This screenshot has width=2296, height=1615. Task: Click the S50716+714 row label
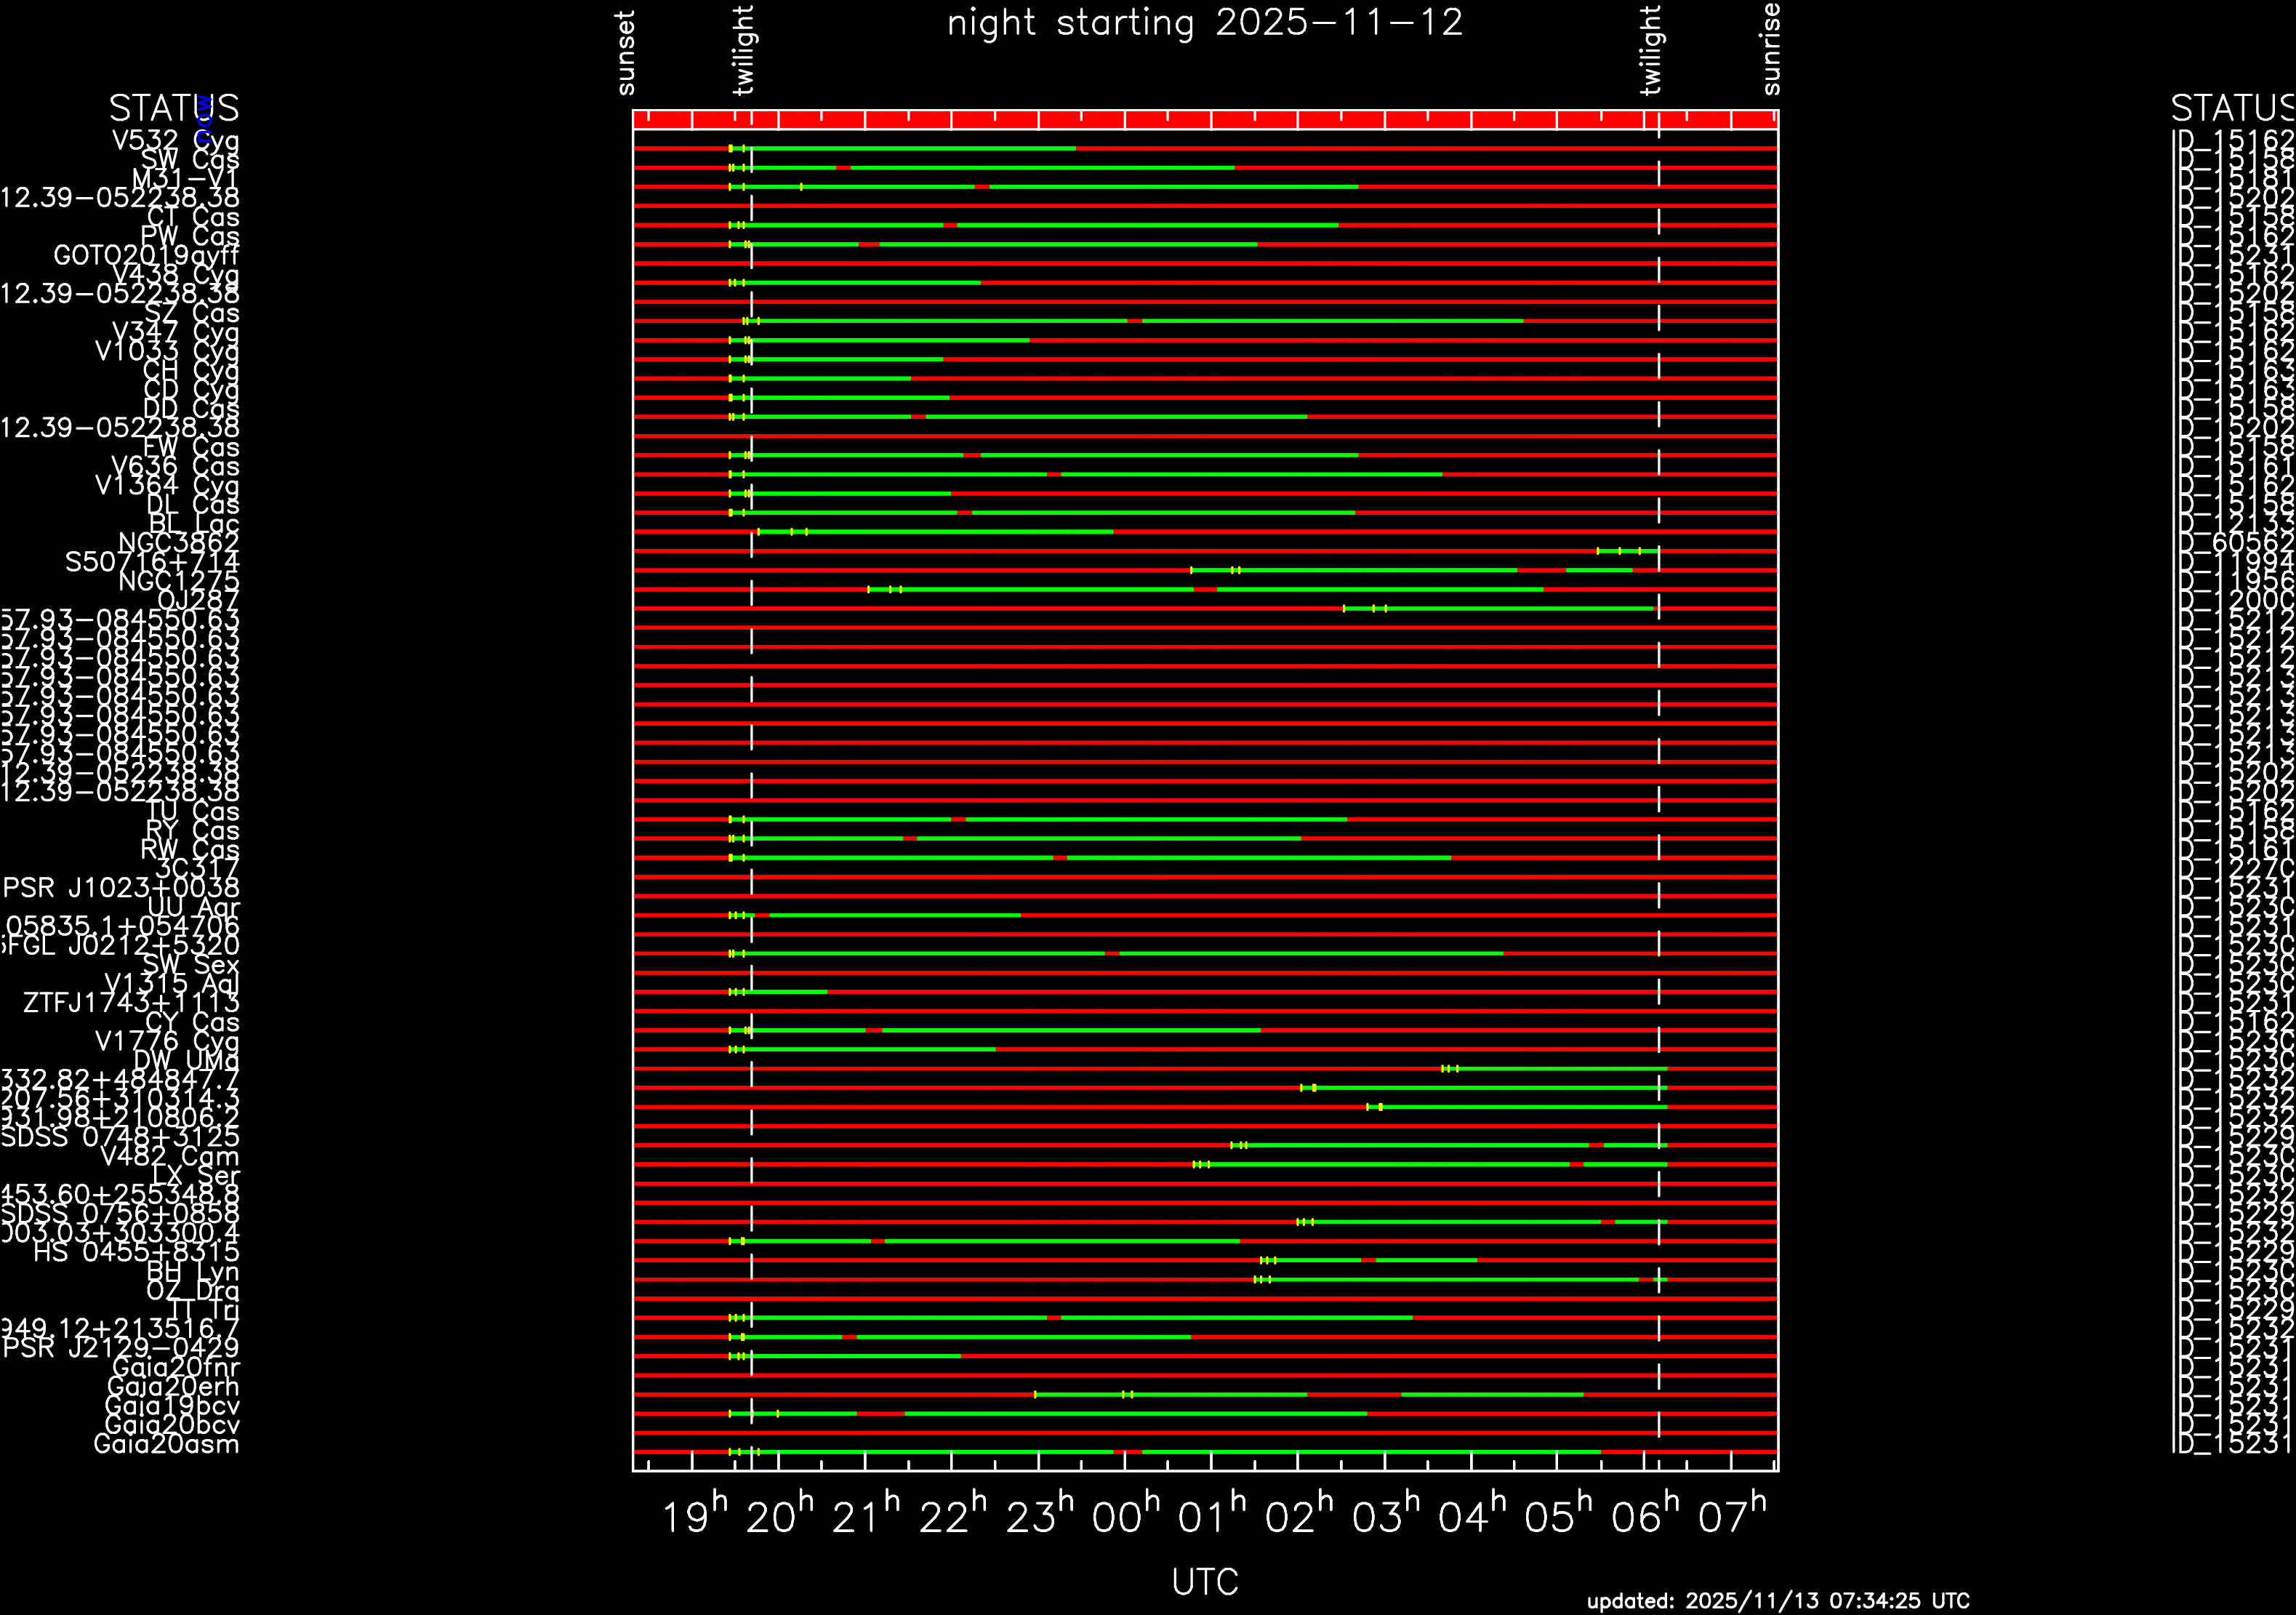[152, 562]
